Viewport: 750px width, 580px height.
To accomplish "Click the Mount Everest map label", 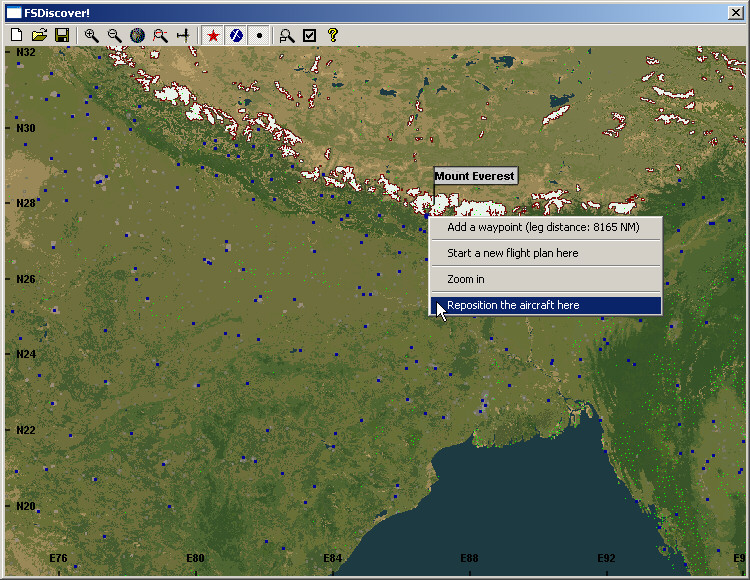I will 475,176.
